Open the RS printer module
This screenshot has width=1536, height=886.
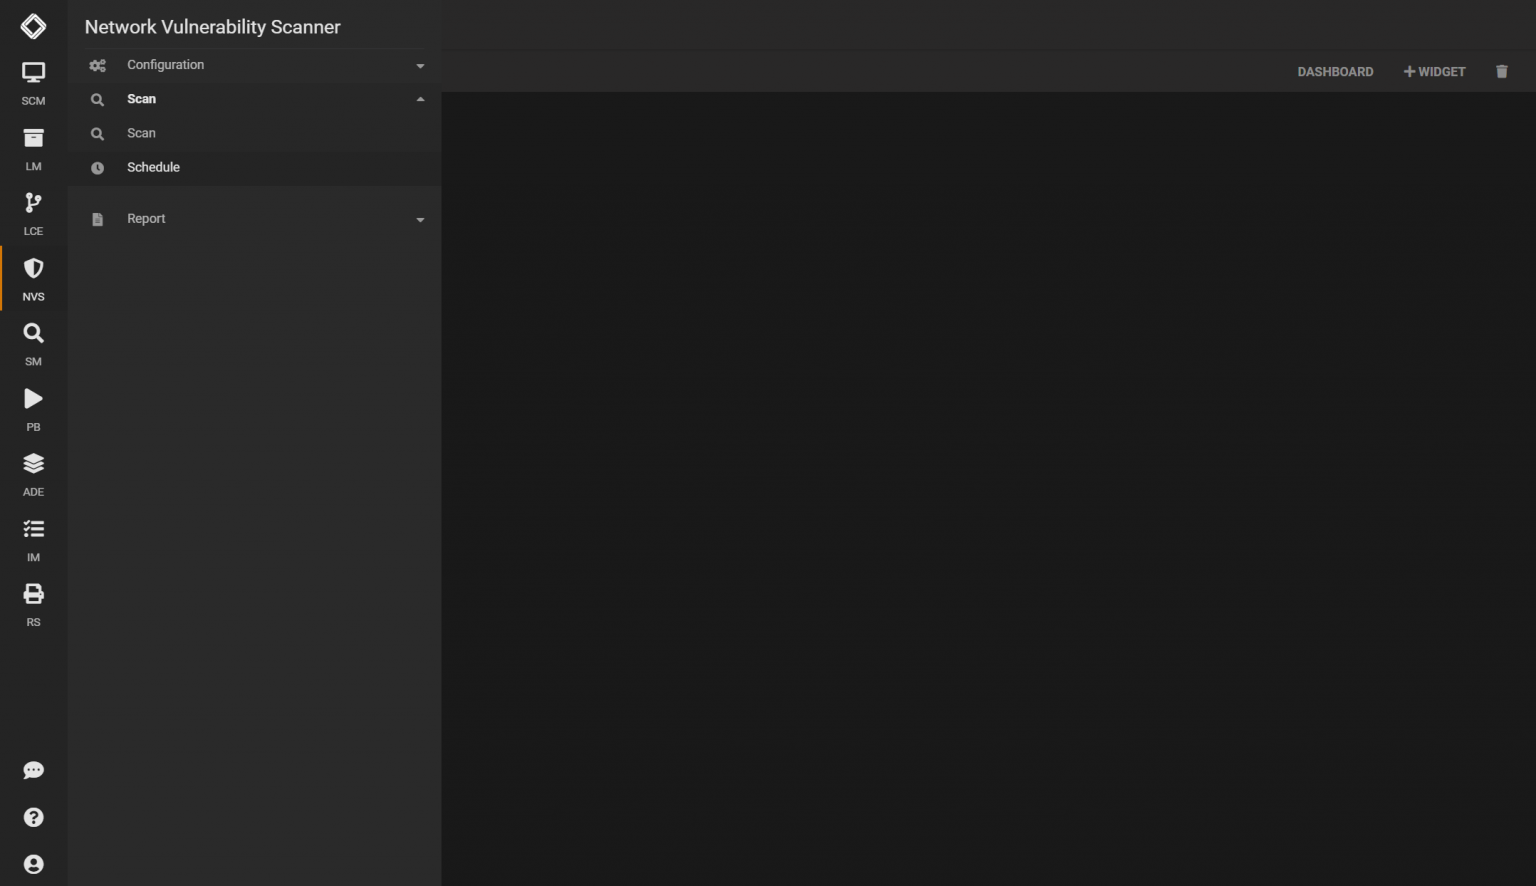(x=33, y=604)
